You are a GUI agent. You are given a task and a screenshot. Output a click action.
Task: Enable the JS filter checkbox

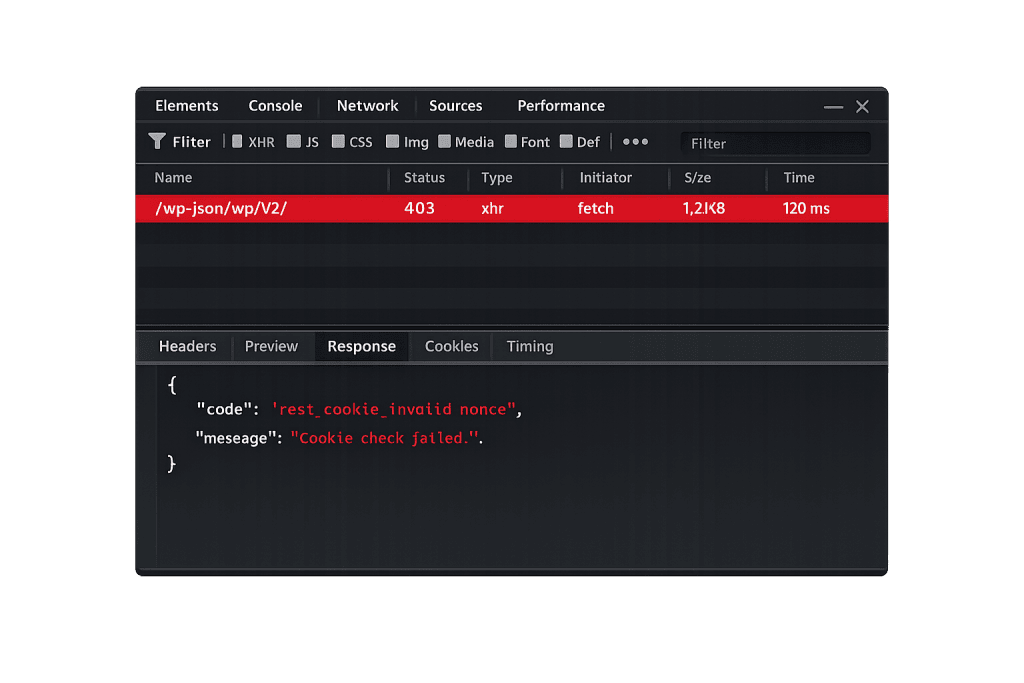coord(294,142)
